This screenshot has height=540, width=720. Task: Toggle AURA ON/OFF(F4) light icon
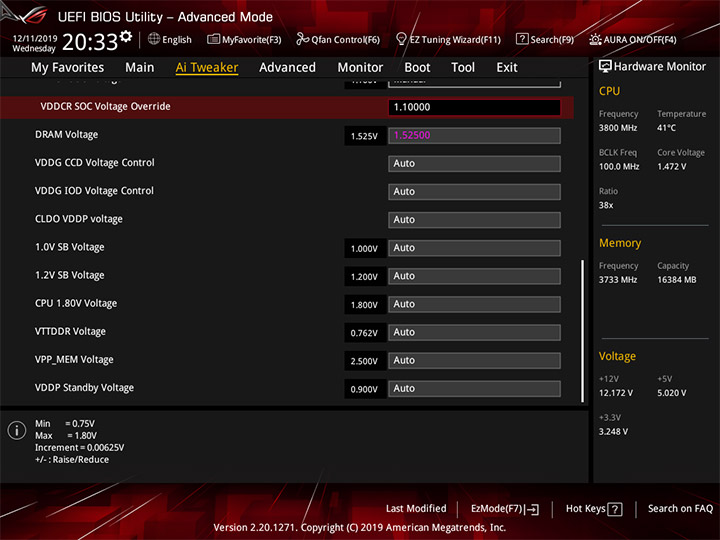click(595, 39)
